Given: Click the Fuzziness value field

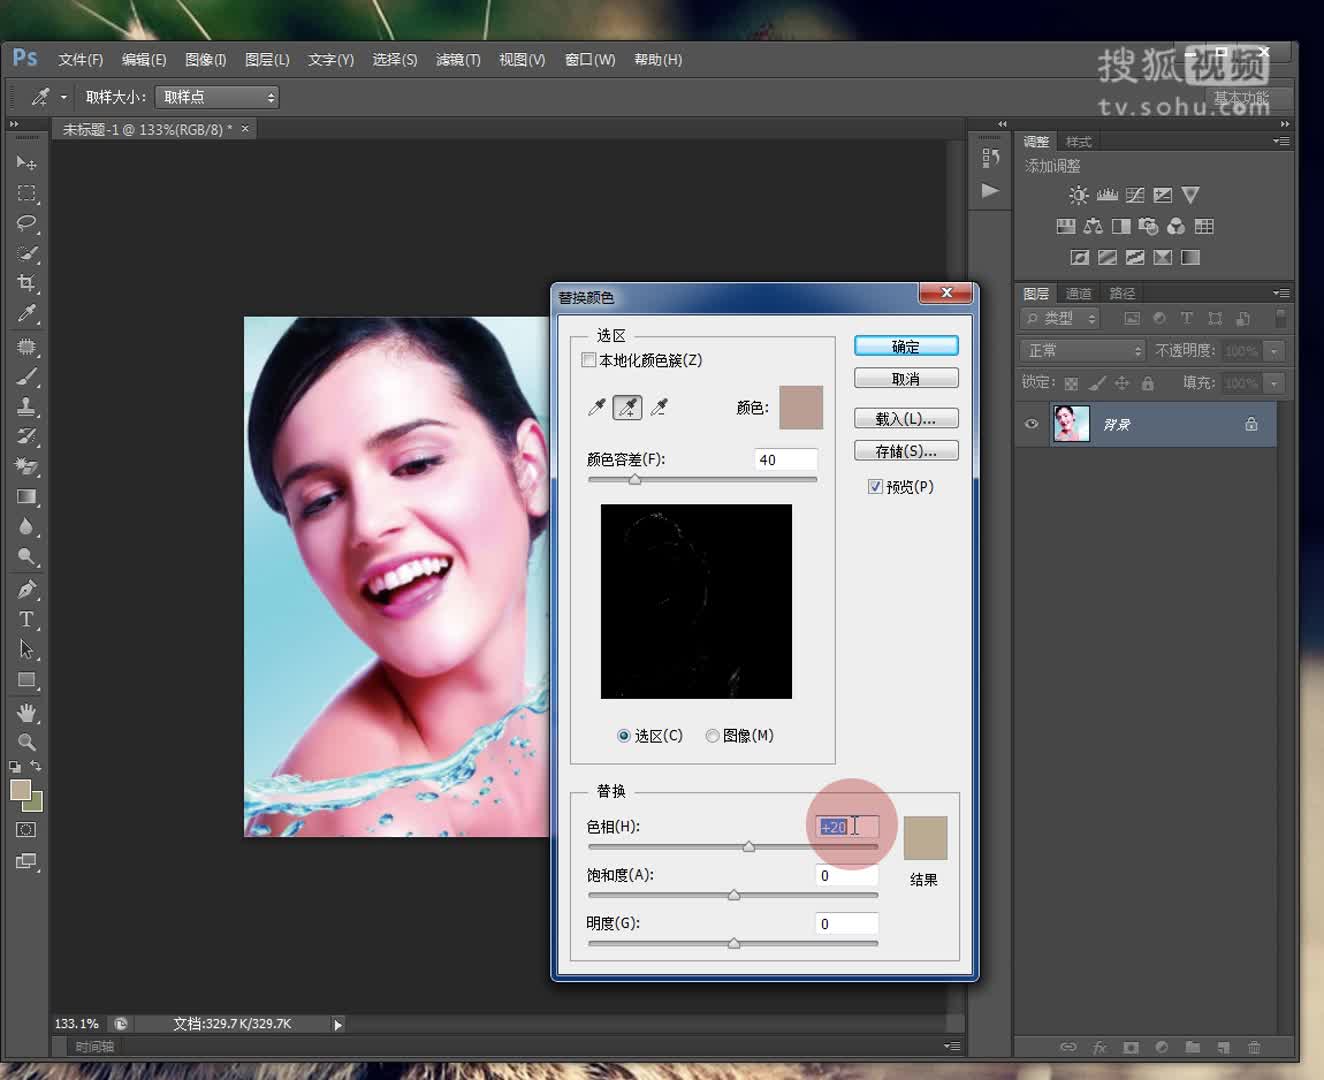Looking at the screenshot, I should point(786,460).
